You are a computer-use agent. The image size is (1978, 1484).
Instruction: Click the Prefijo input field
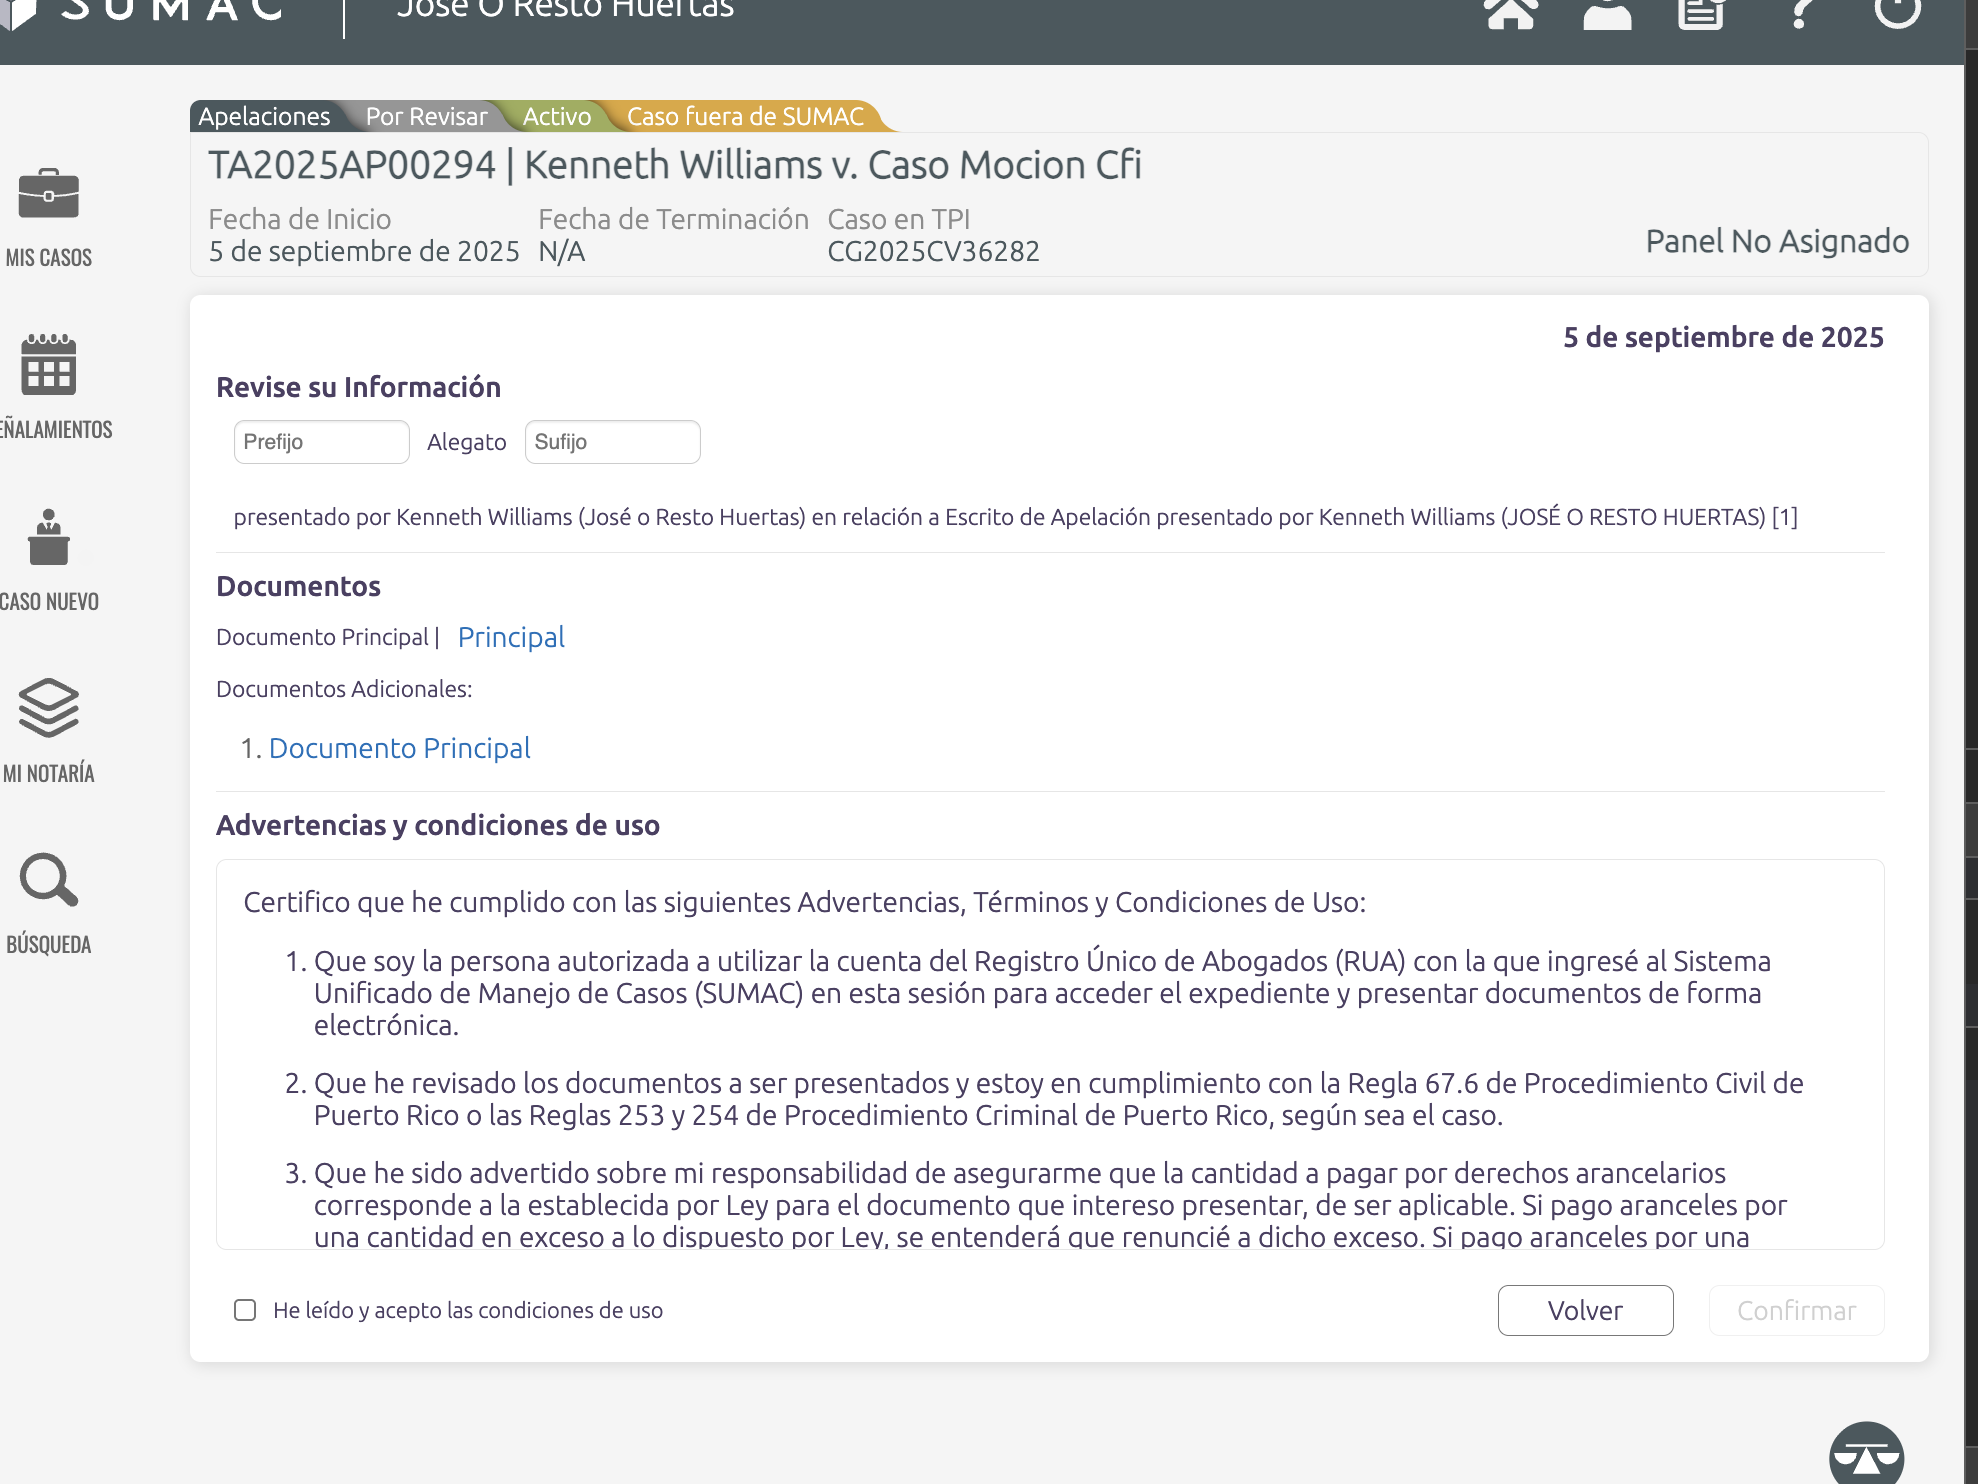[321, 442]
